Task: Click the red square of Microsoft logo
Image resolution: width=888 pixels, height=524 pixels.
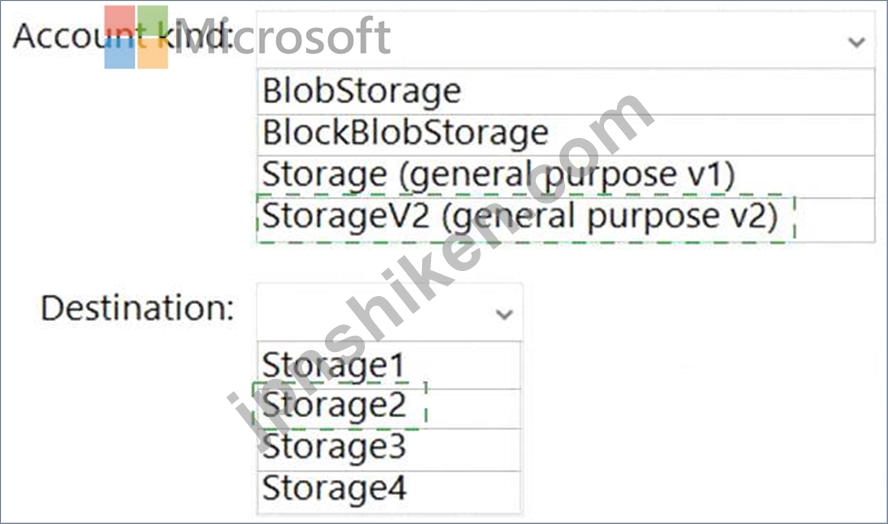Action: coord(119,20)
